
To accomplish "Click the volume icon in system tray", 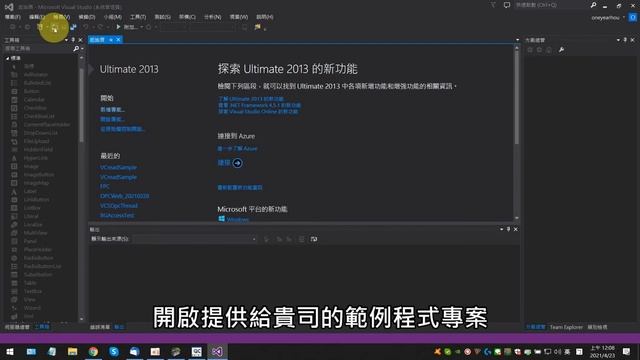I will click(x=558, y=351).
